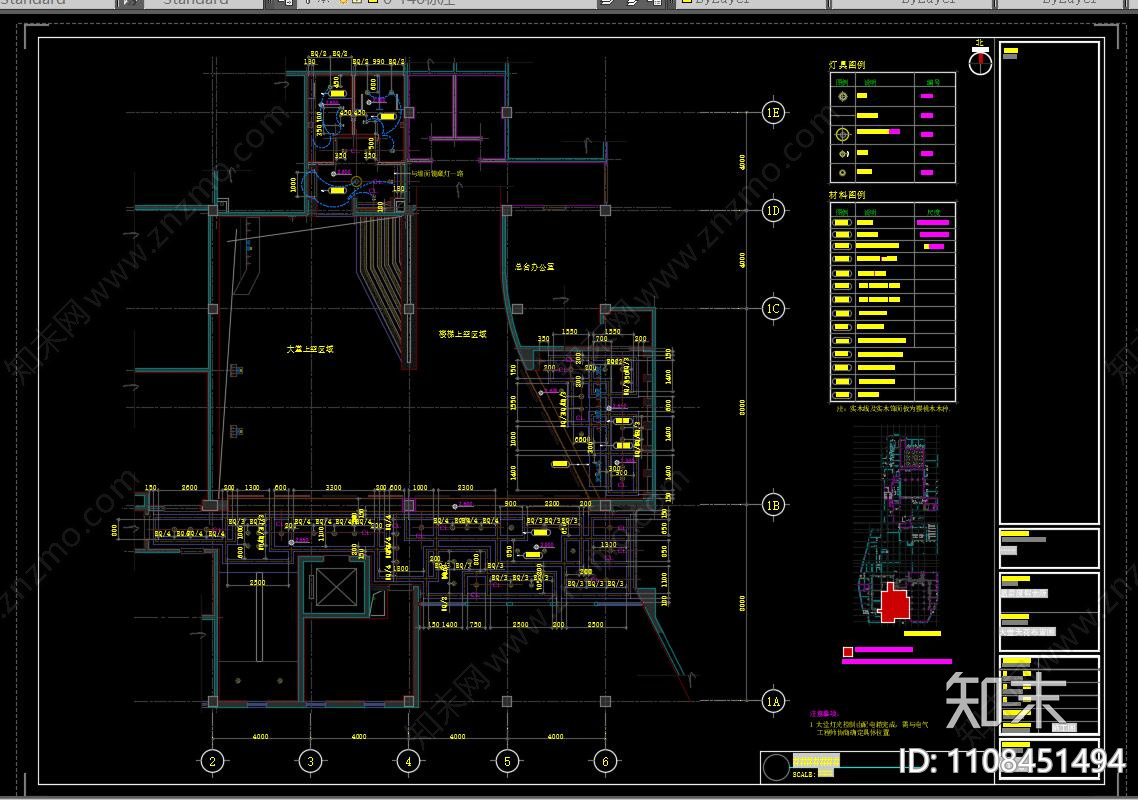Click the 材料图例 legend title
Image resolution: width=1138 pixels, height=800 pixels.
coord(847,195)
